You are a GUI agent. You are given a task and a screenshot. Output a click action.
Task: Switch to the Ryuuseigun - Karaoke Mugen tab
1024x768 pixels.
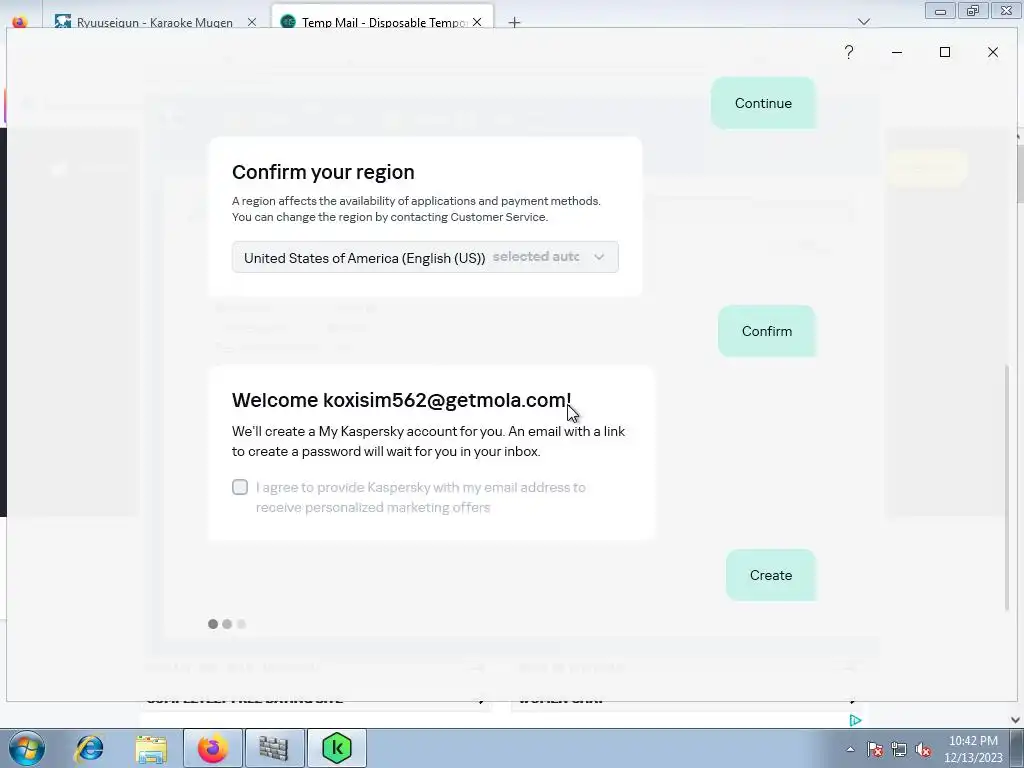(x=155, y=22)
